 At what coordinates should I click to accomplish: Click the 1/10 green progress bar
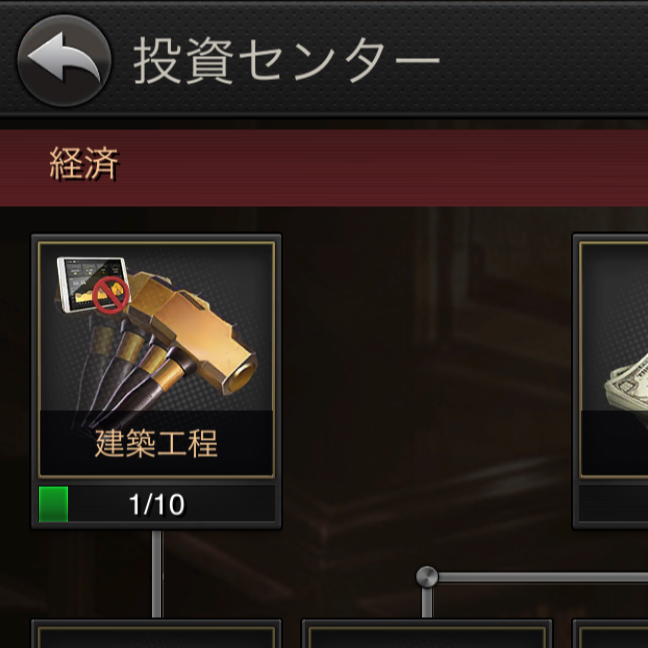(x=157, y=504)
